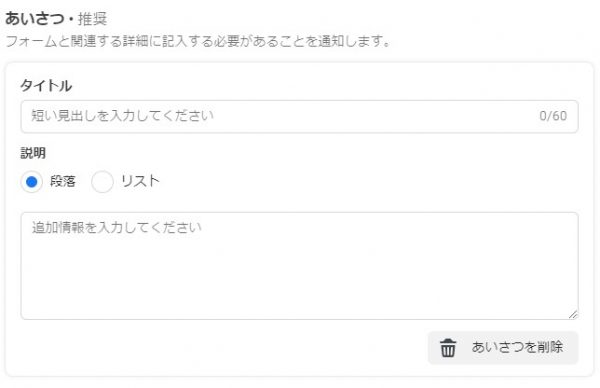The height and width of the screenshot is (388, 600).
Task: Click the 0/60 character counter
Action: (x=553, y=116)
